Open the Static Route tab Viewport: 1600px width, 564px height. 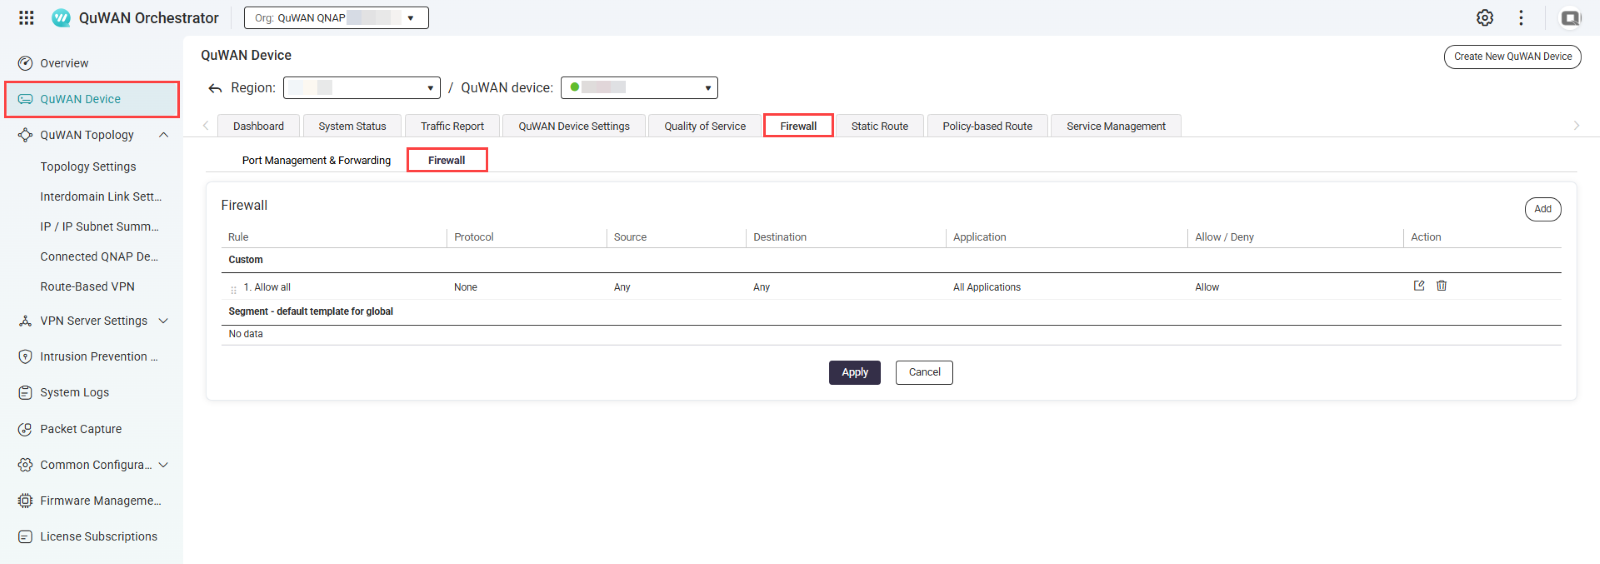tap(880, 126)
